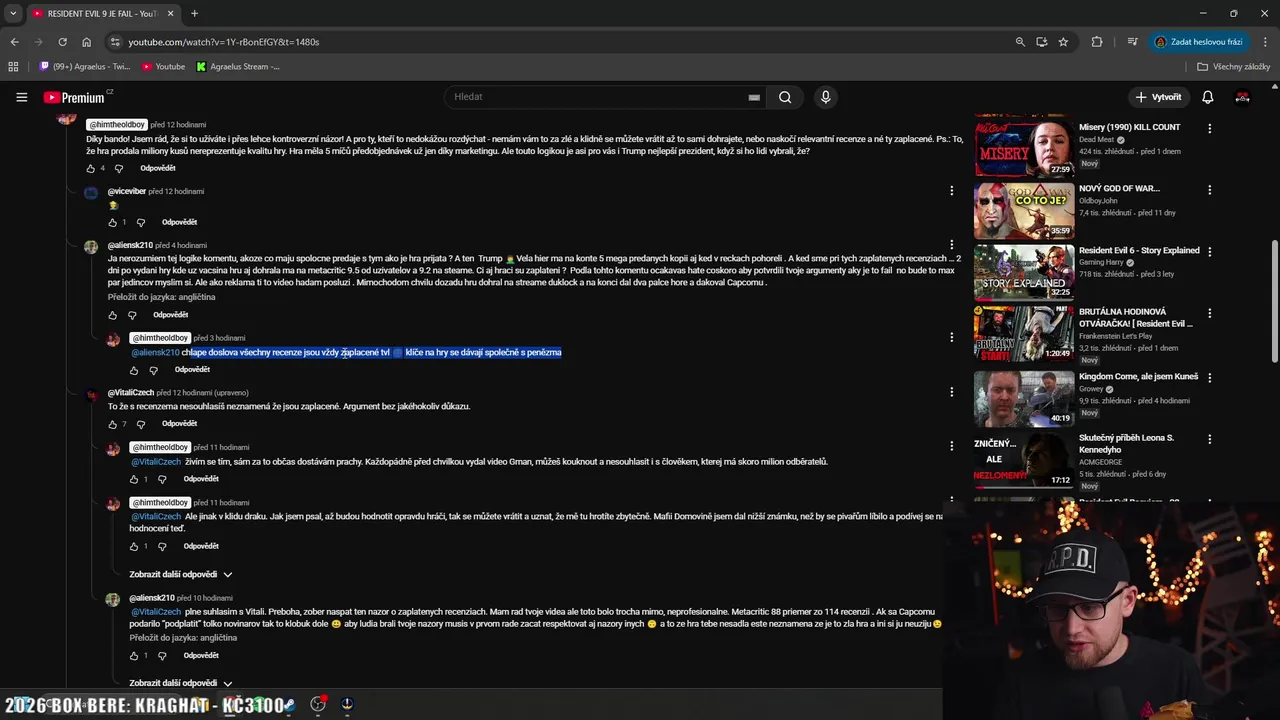Open the apps grid in the bookmarks bar
Image resolution: width=1280 pixels, height=720 pixels.
13,67
